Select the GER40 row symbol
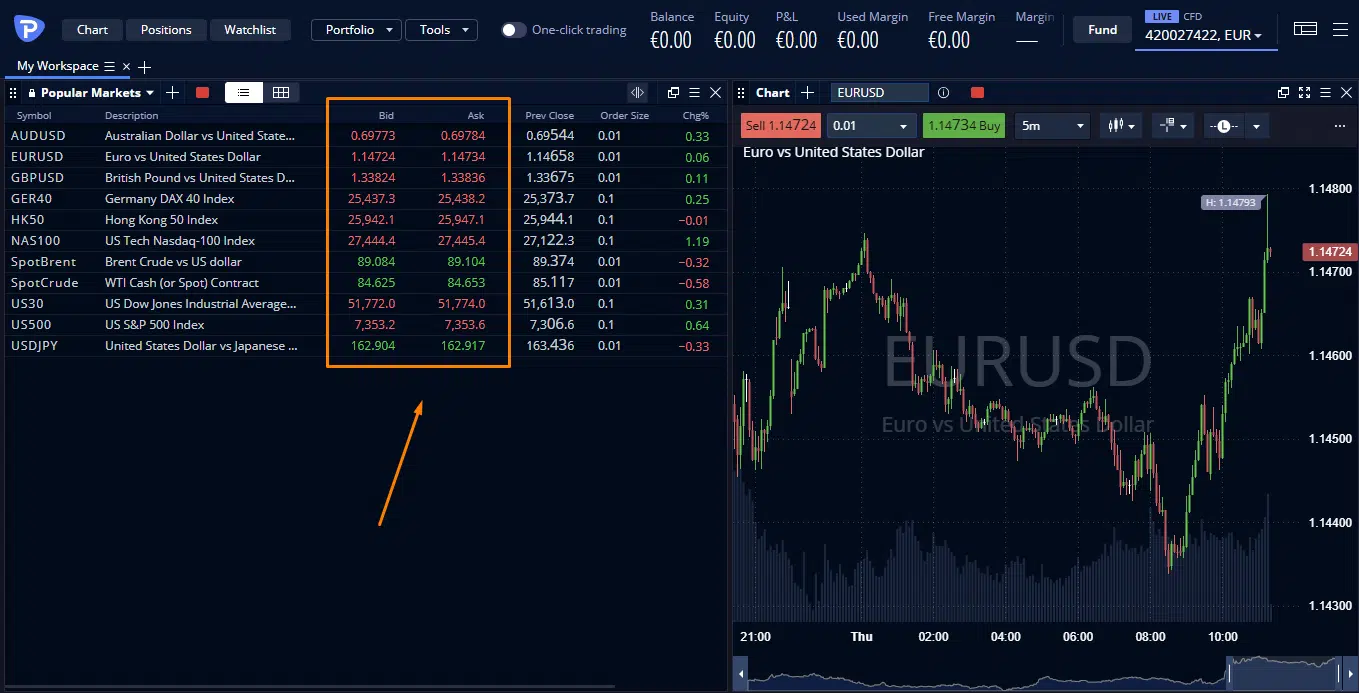The height and width of the screenshot is (693, 1359). pyautogui.click(x=31, y=199)
